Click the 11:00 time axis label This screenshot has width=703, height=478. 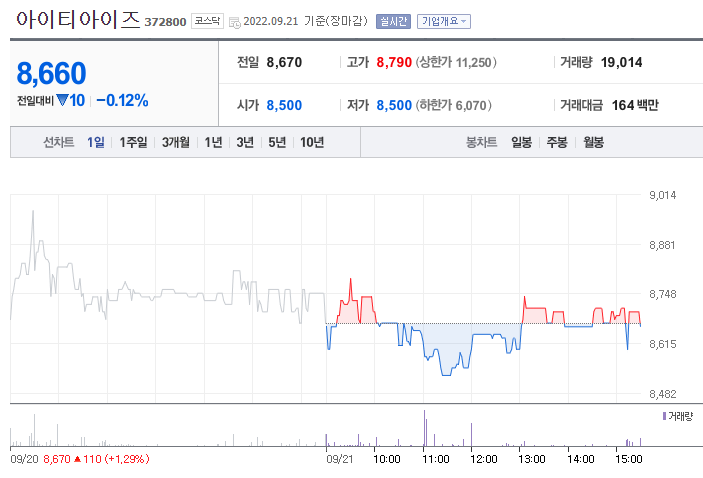(436, 459)
